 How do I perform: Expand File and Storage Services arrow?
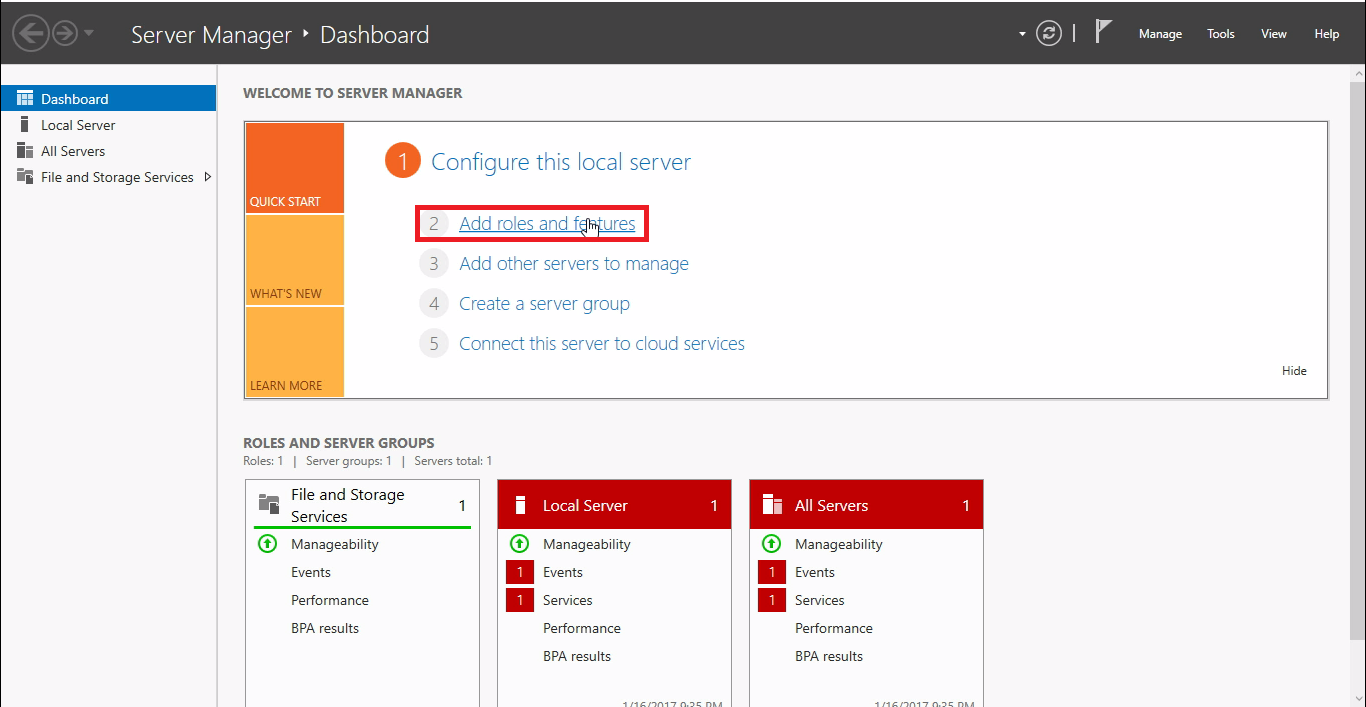tap(207, 177)
